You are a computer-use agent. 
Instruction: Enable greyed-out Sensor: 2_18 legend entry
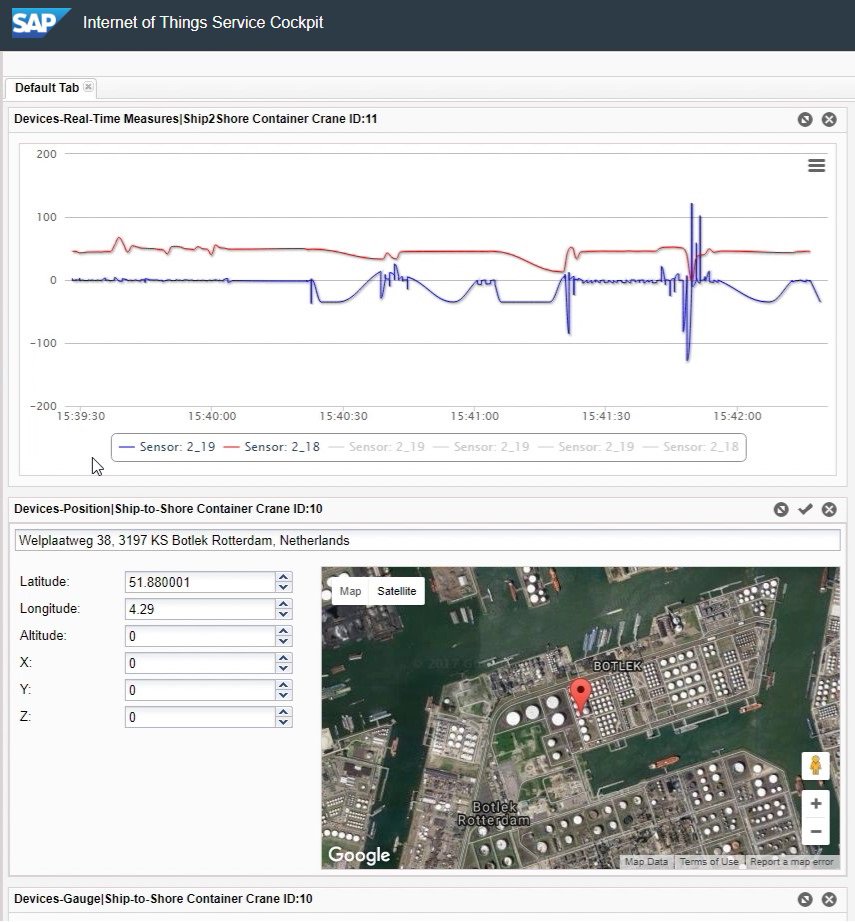click(x=691, y=447)
